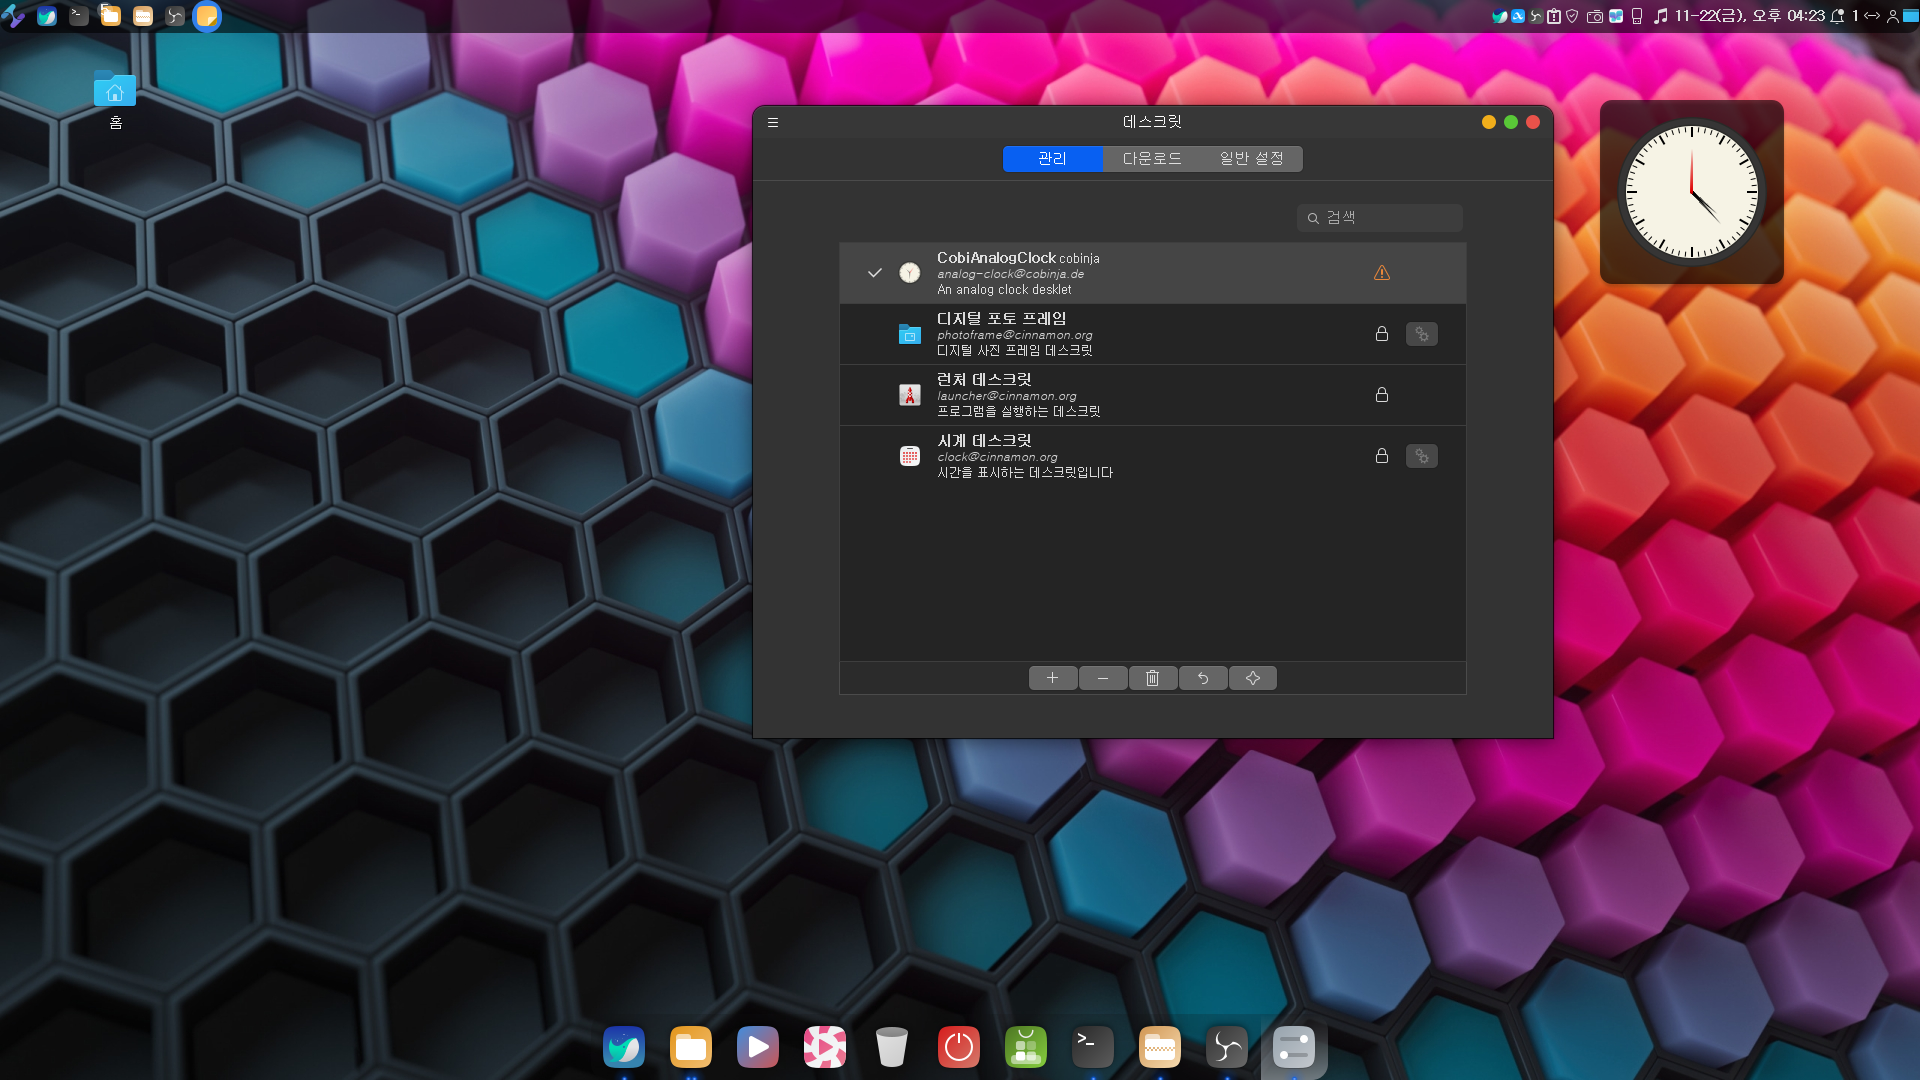
Task: Click the analog clock desklet on desktop
Action: [1692, 191]
